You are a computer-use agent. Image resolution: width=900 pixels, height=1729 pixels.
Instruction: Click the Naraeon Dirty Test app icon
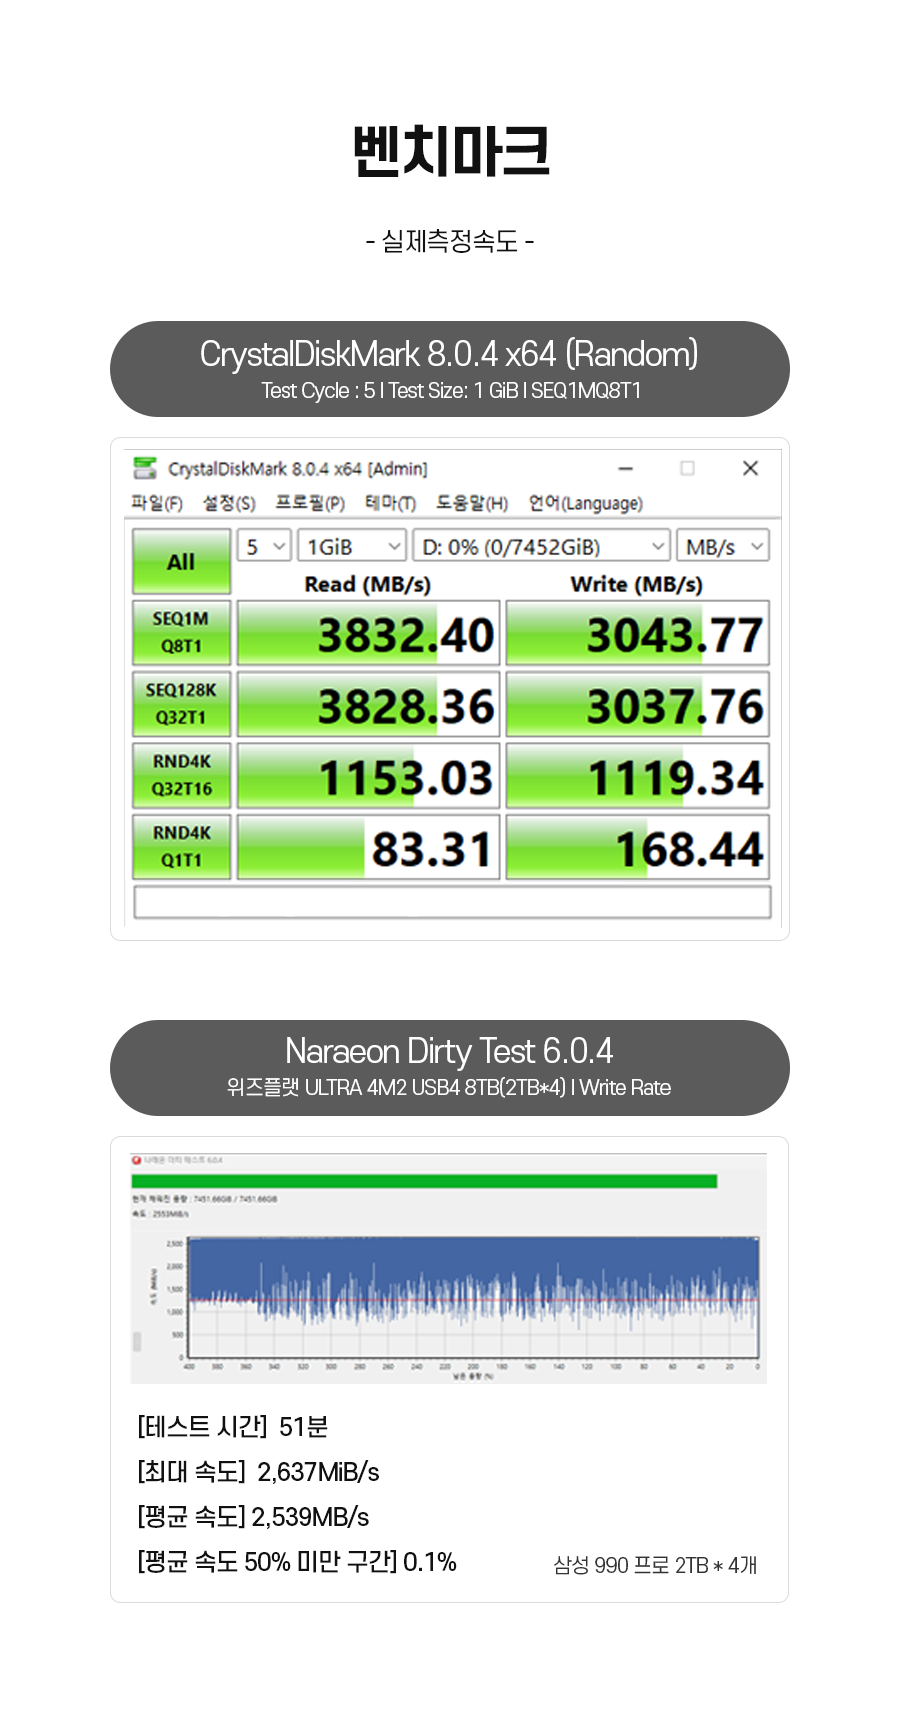(136, 1160)
